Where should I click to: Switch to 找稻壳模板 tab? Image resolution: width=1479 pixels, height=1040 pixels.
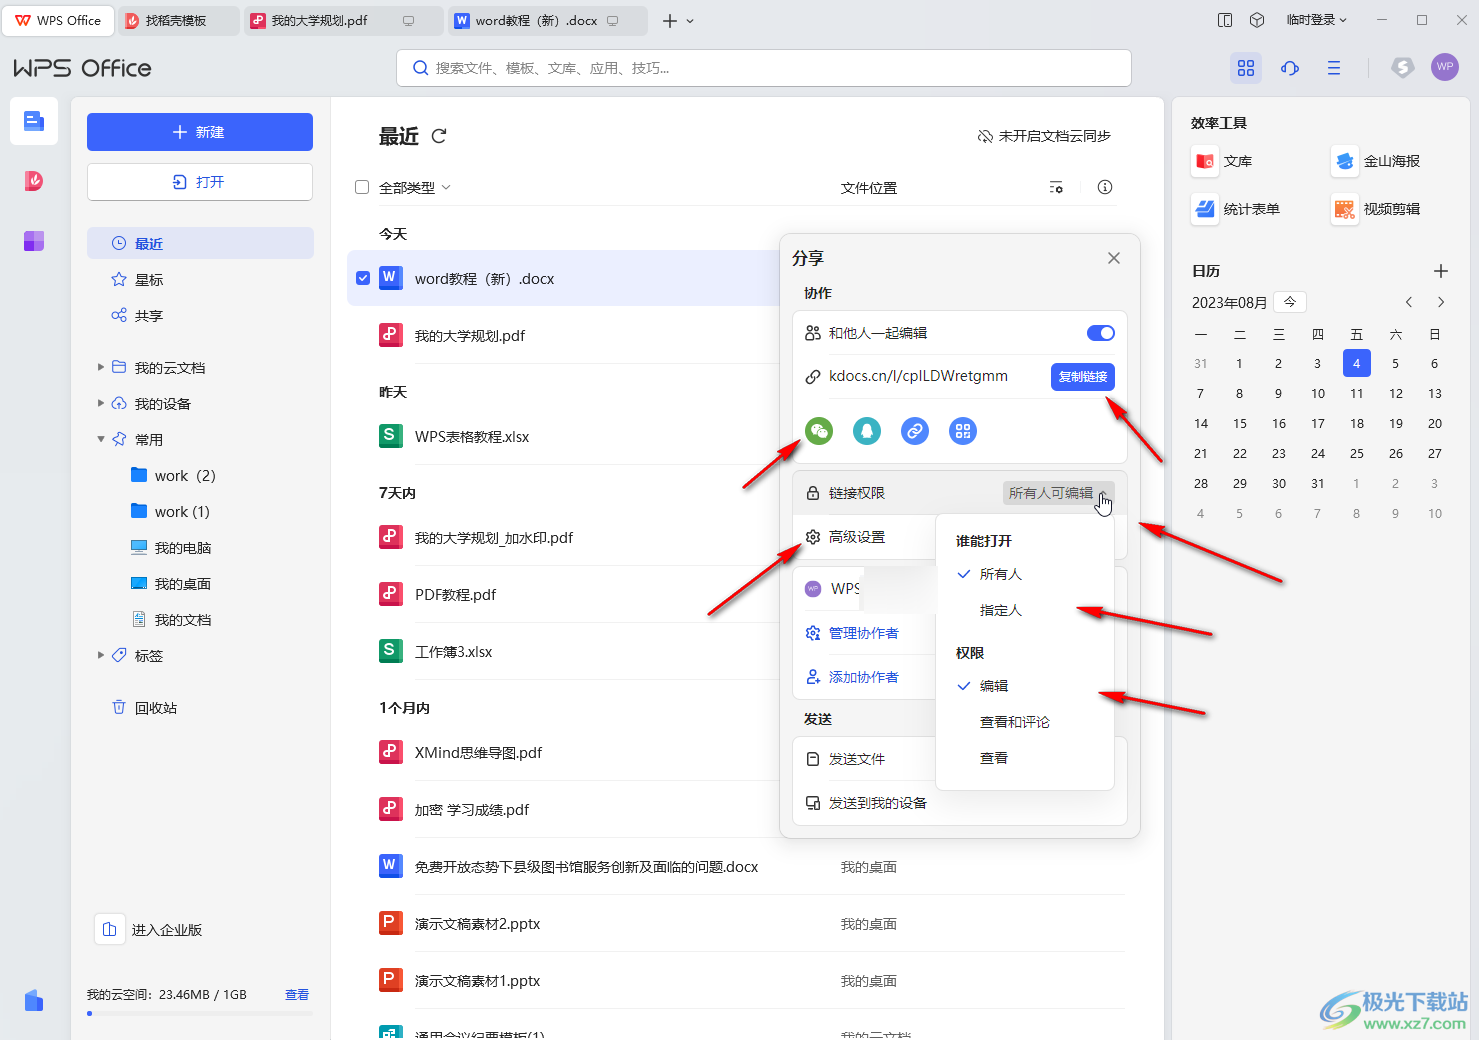click(x=179, y=20)
